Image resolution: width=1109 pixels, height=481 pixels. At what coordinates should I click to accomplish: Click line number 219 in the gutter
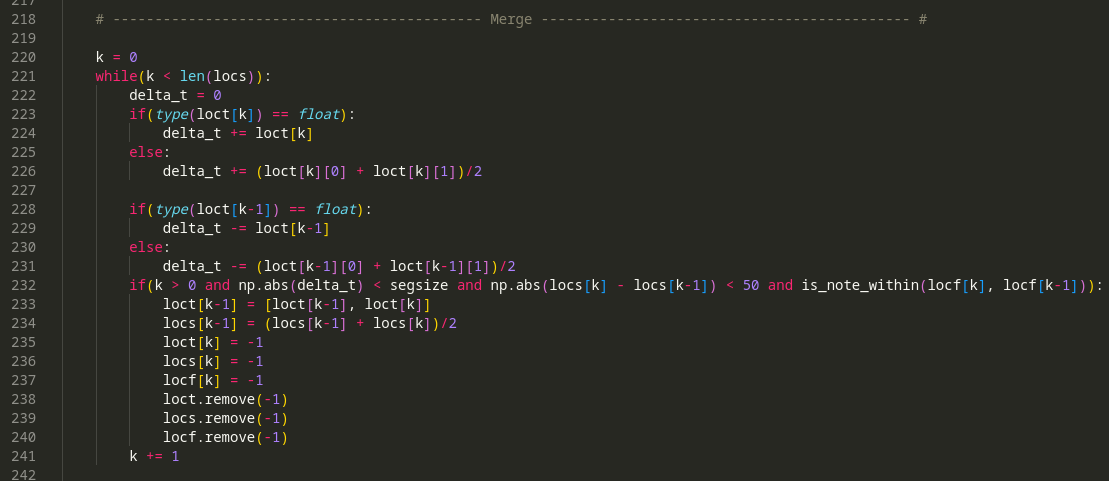pos(23,38)
